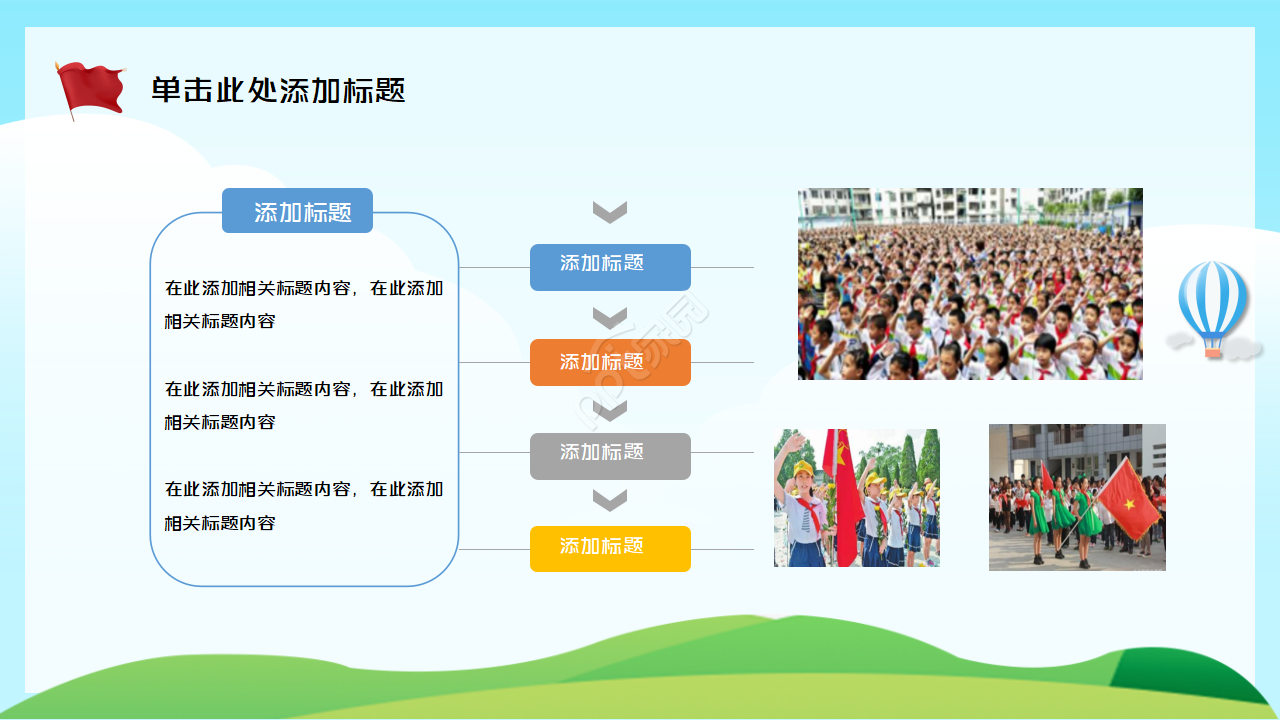Select the hot air balloon graphic
The image size is (1280, 720).
pyautogui.click(x=1213, y=309)
